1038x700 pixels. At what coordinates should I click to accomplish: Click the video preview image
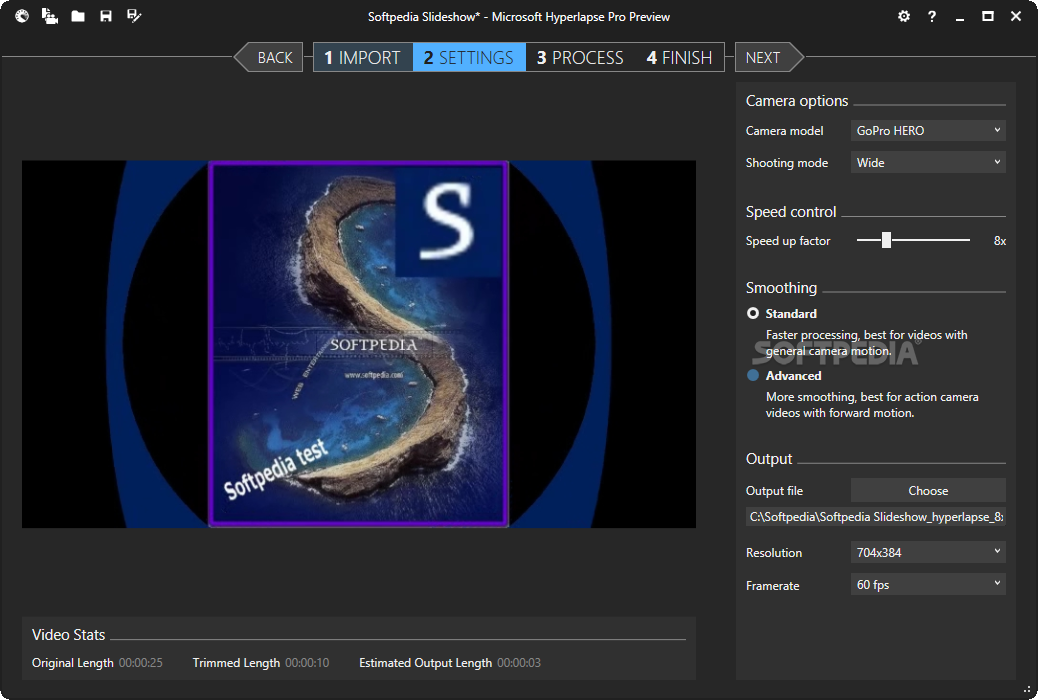359,344
